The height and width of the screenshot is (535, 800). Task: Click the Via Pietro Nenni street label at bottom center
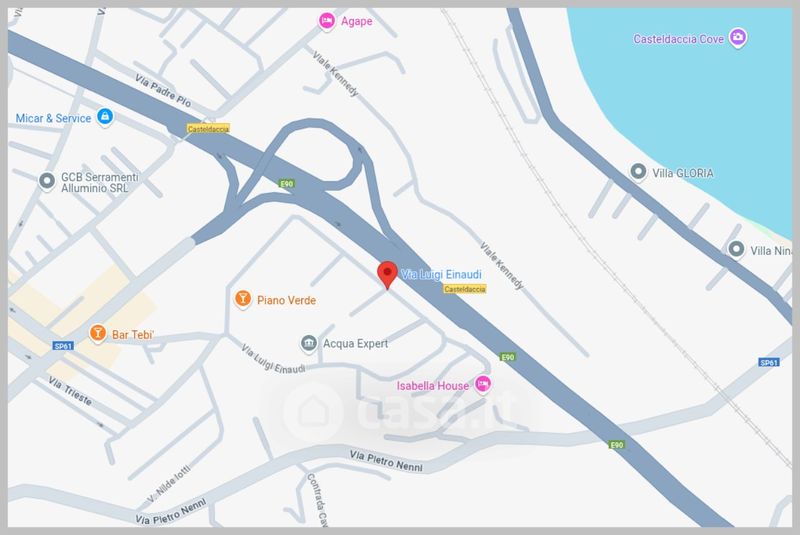click(x=386, y=461)
